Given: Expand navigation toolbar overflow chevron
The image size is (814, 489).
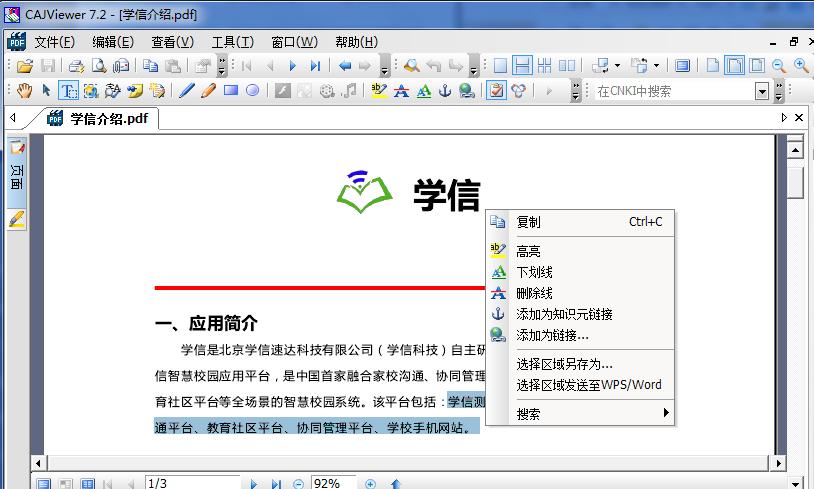Looking at the screenshot, I should [385, 66].
